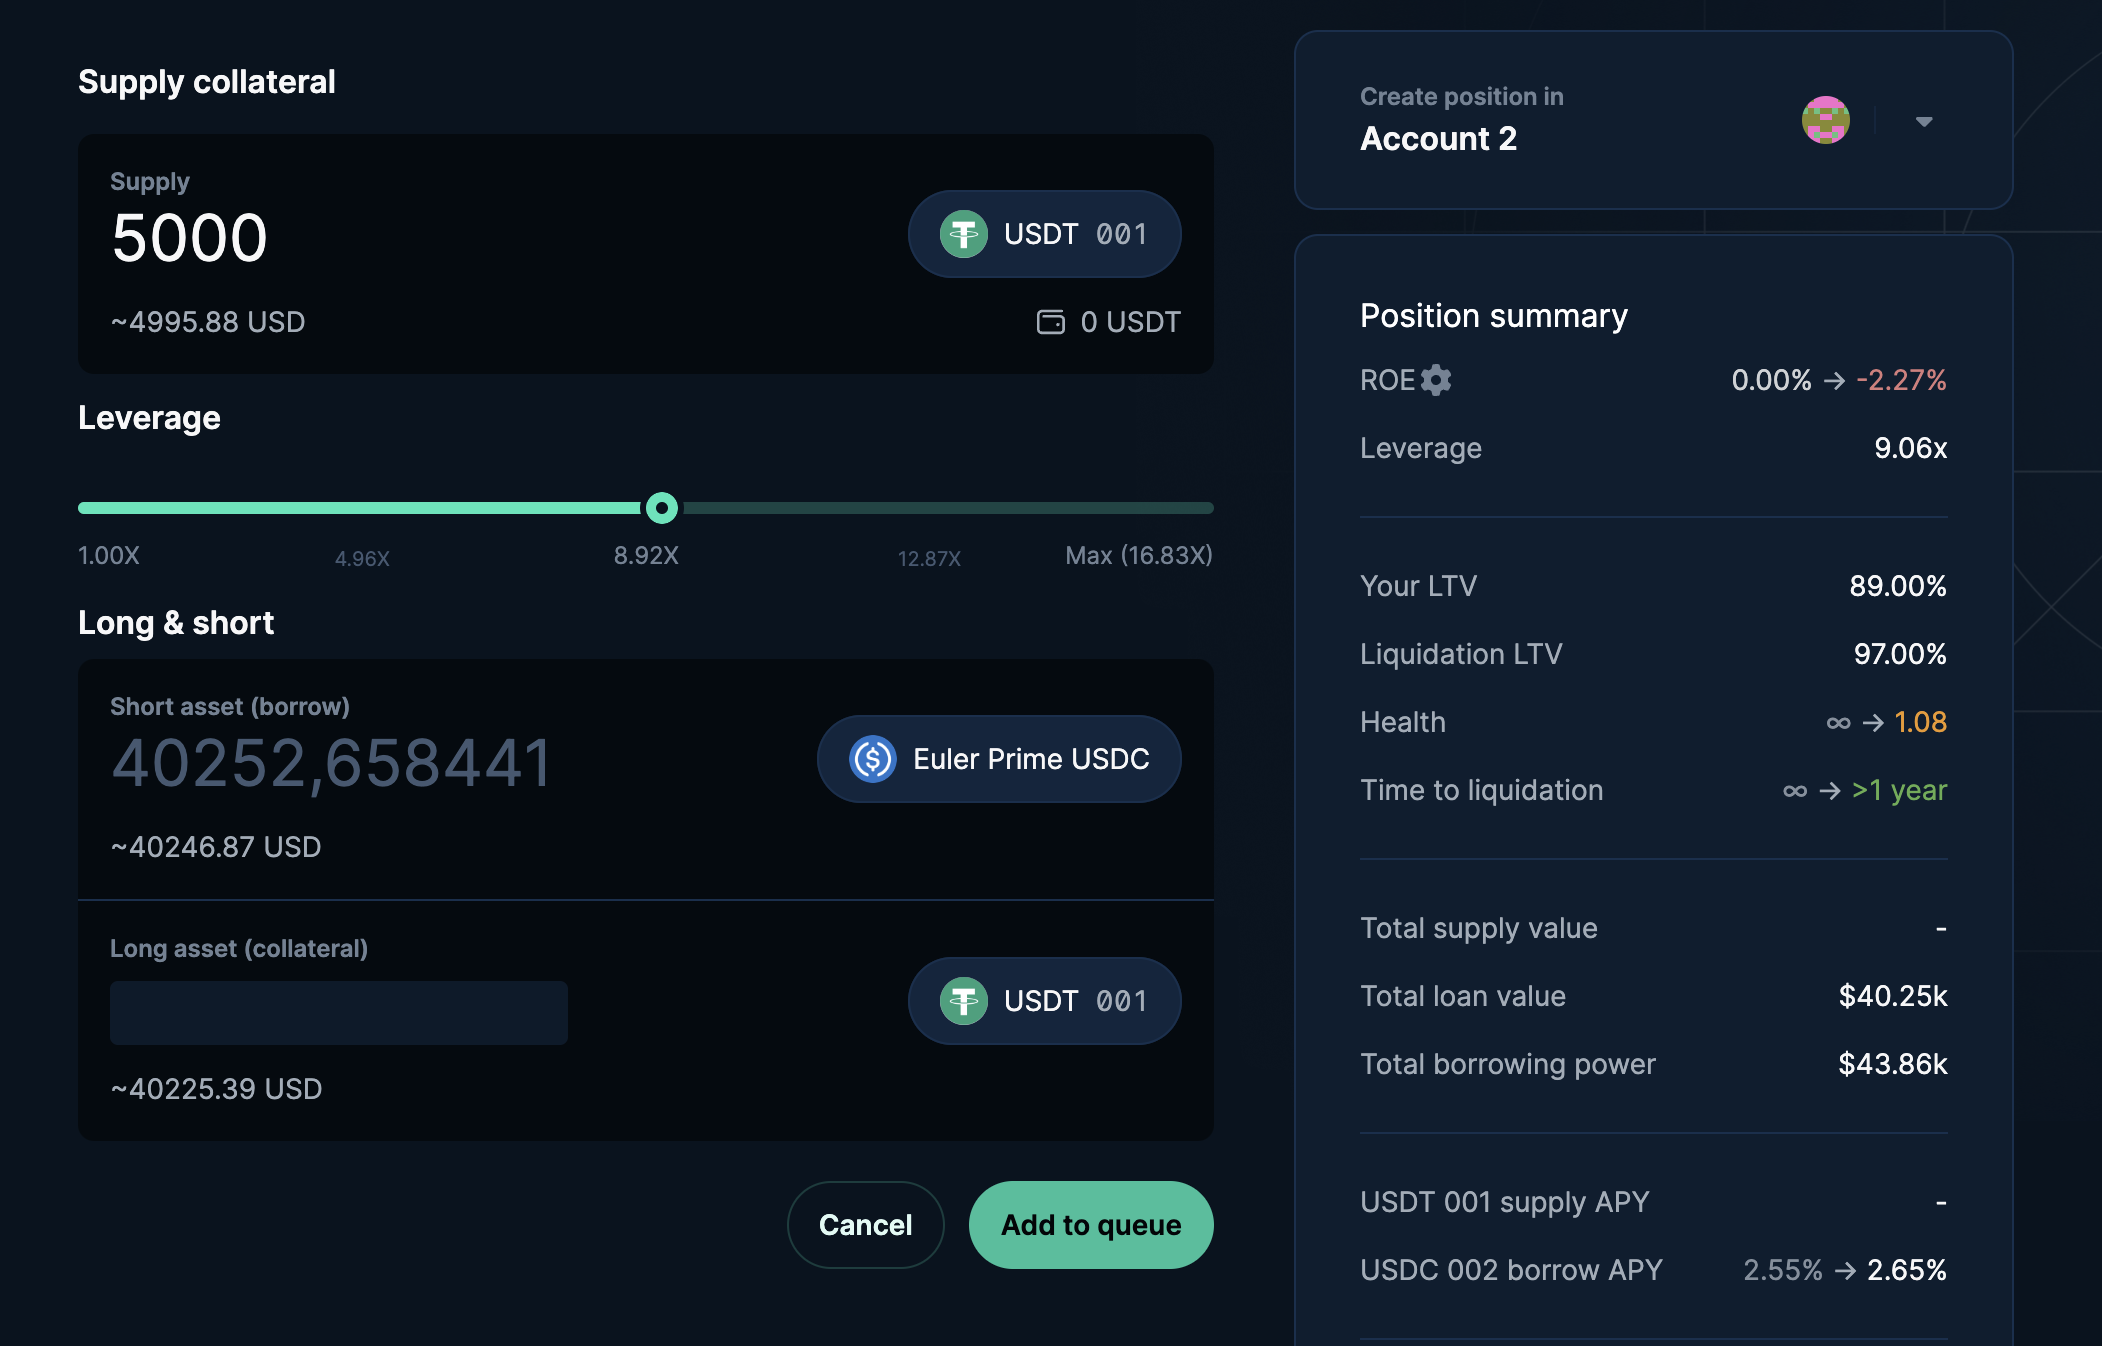Screen dimensions: 2102x1346
Task: Click the Account 2 dropdown arrow
Action: (x=1924, y=121)
